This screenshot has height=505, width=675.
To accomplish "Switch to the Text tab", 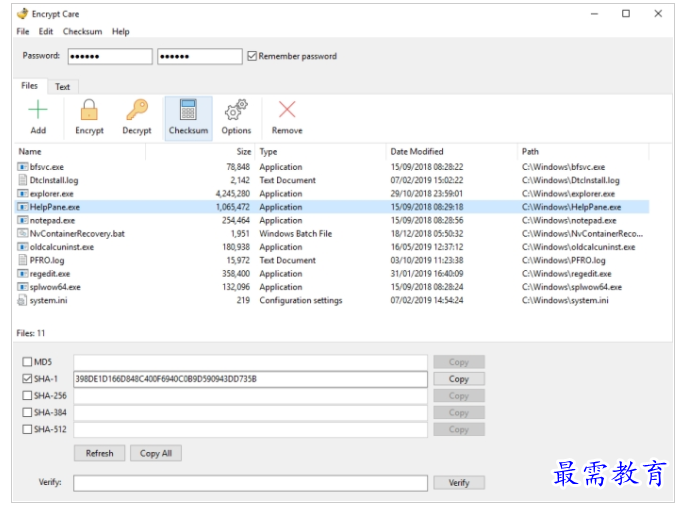I will (x=62, y=87).
